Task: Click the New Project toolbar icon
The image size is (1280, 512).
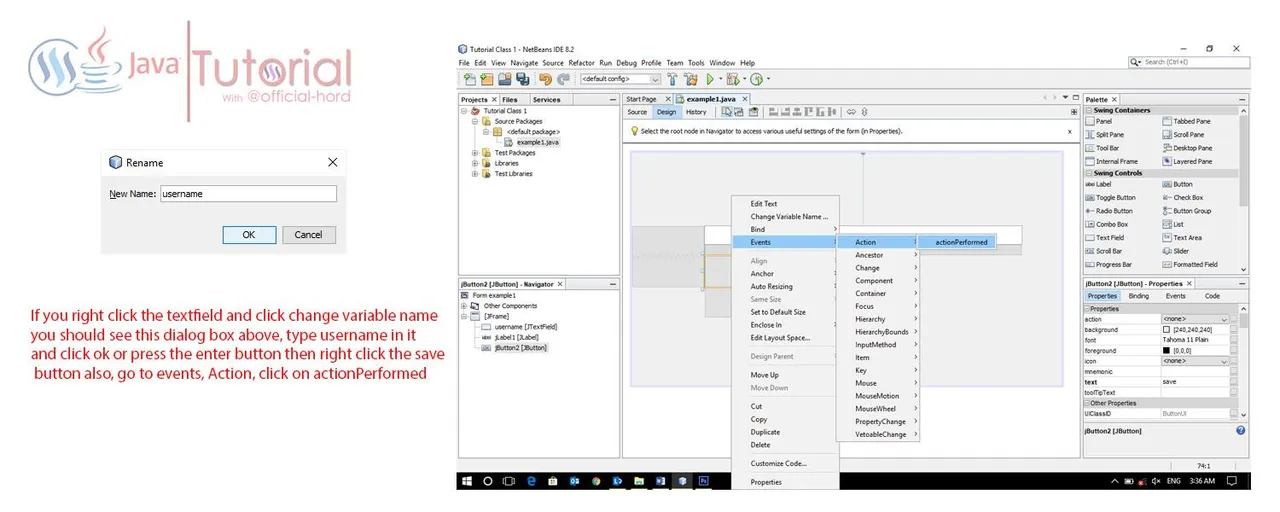Action: click(485, 79)
